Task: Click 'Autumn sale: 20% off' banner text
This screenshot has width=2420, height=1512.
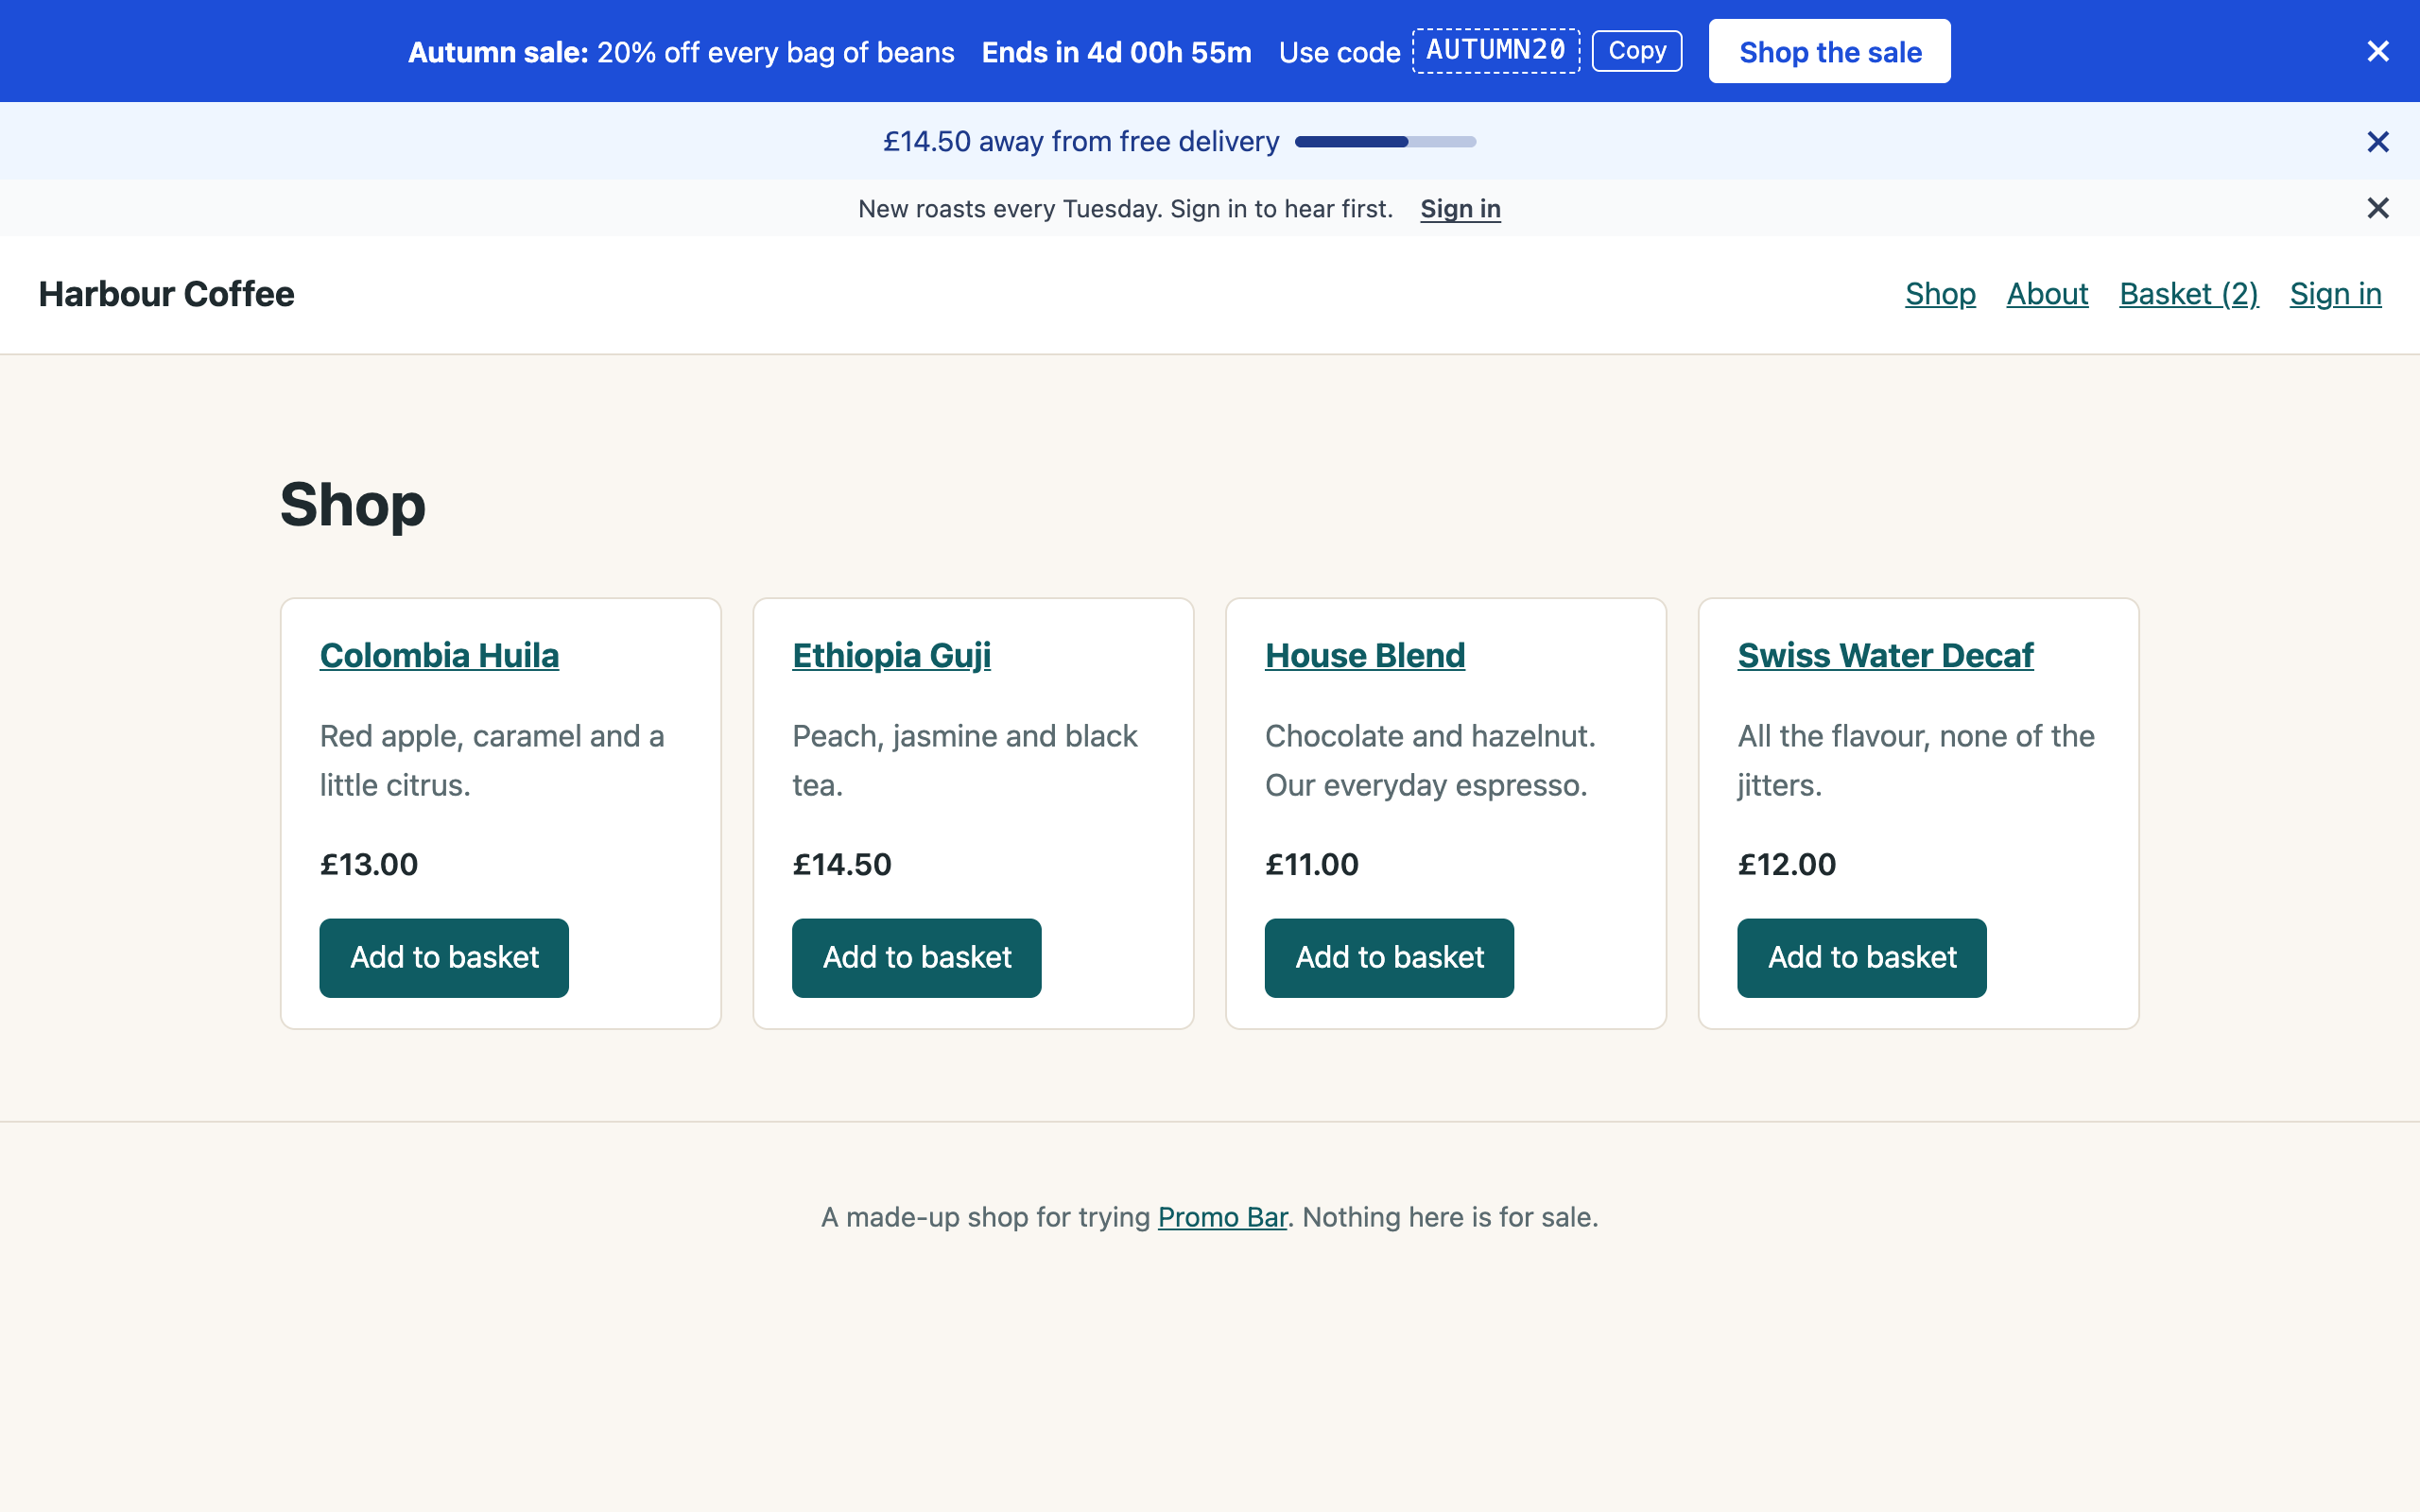Action: pos(681,52)
